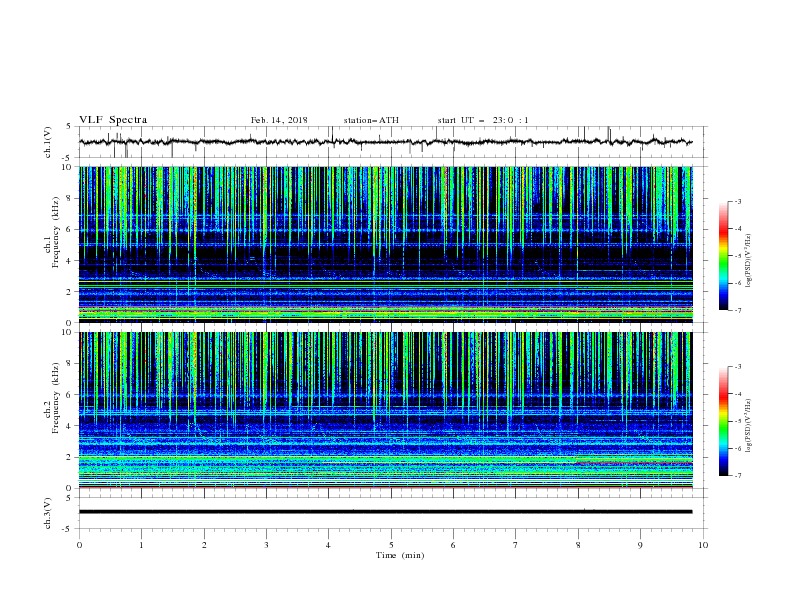Click the "-7" label on ch.2 color bar
Screen dimensions: 792x612
click(x=738, y=476)
